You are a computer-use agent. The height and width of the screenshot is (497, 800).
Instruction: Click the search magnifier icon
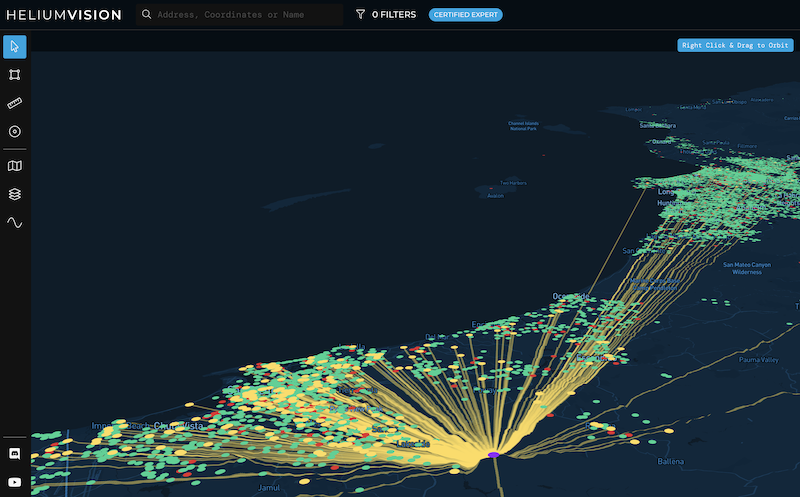pyautogui.click(x=147, y=15)
